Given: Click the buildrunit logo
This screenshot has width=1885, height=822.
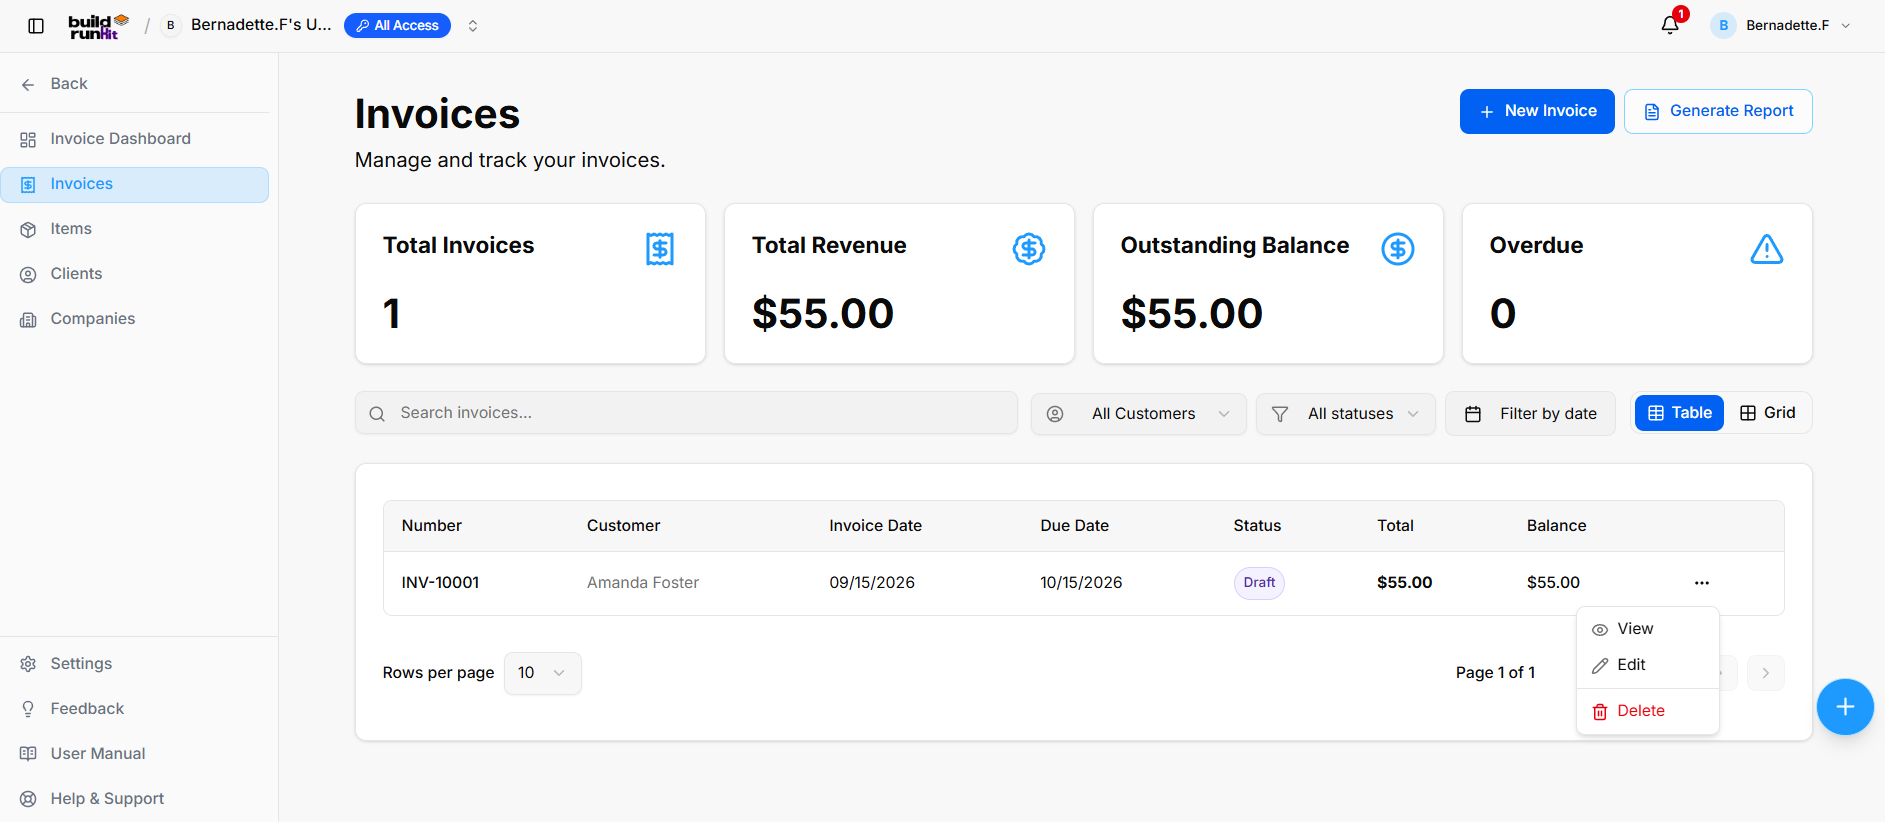Looking at the screenshot, I should pyautogui.click(x=99, y=26).
